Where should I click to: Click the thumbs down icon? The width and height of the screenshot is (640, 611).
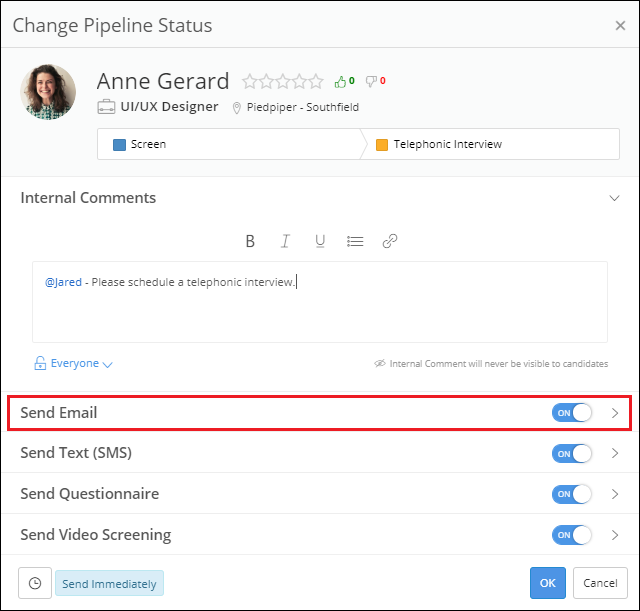pyautogui.click(x=370, y=81)
